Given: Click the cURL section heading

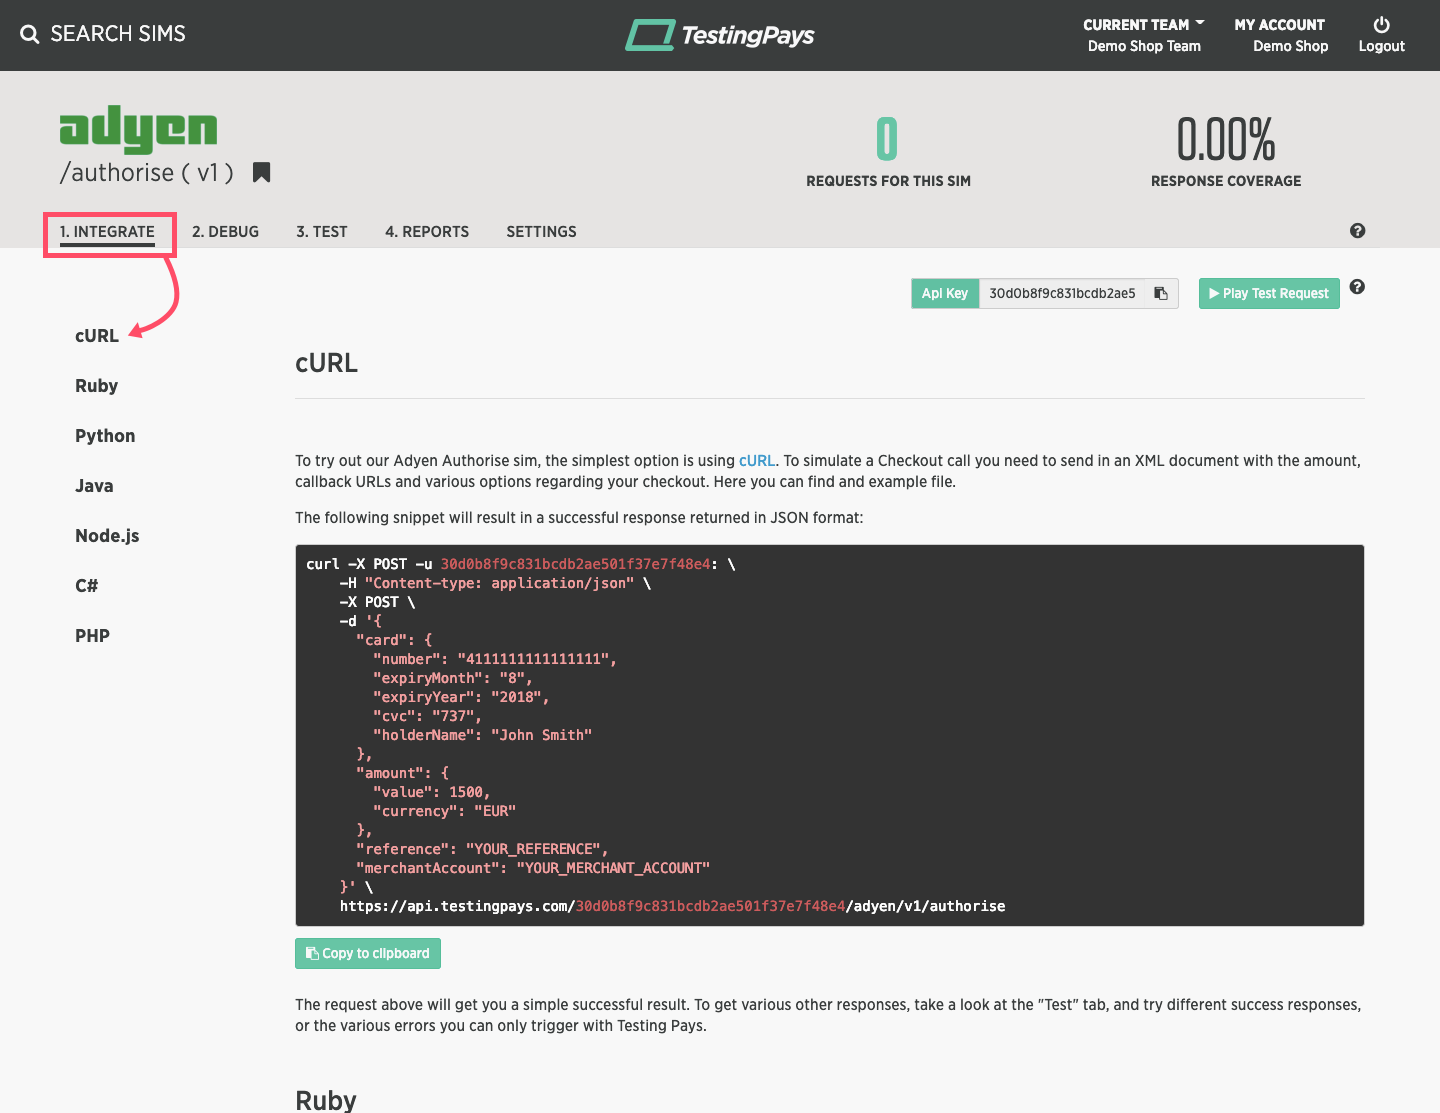Looking at the screenshot, I should click(x=326, y=363).
